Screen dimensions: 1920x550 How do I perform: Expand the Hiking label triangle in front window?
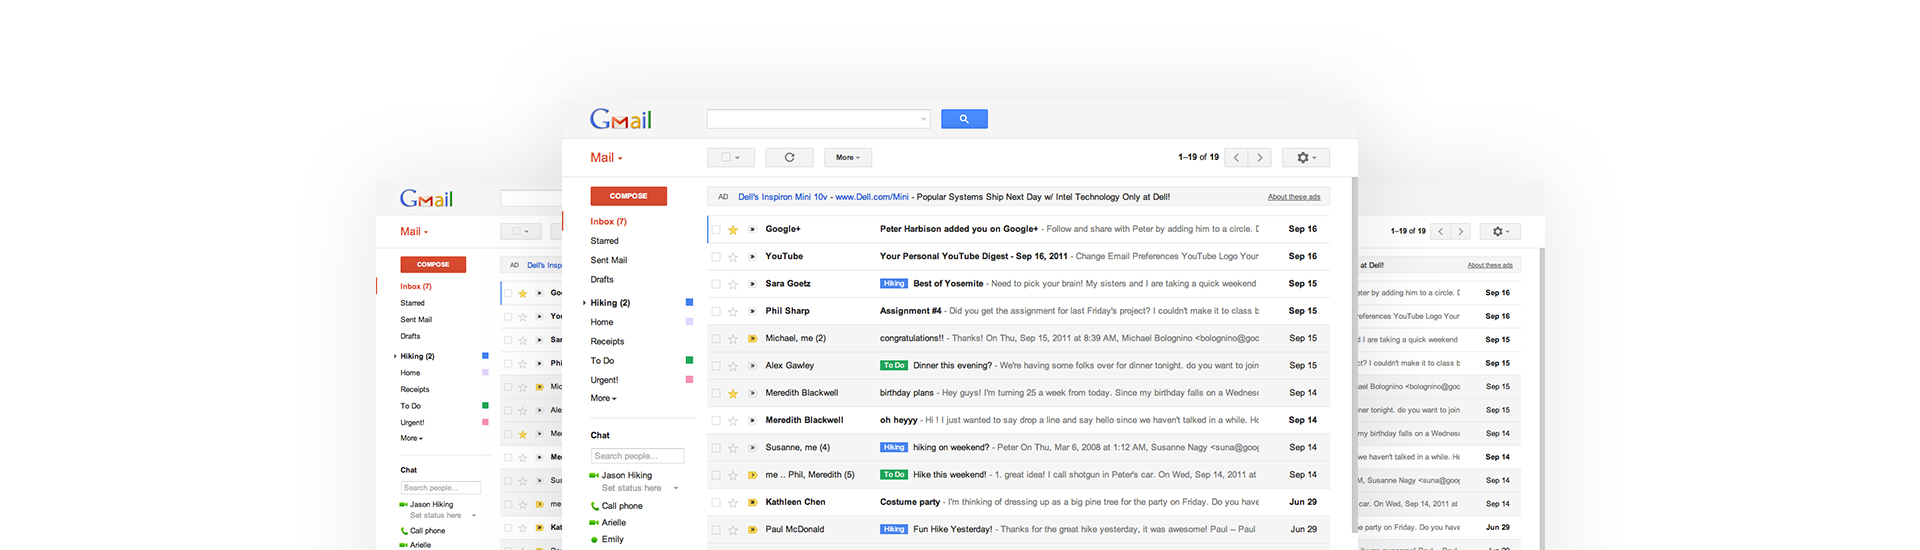pos(584,303)
